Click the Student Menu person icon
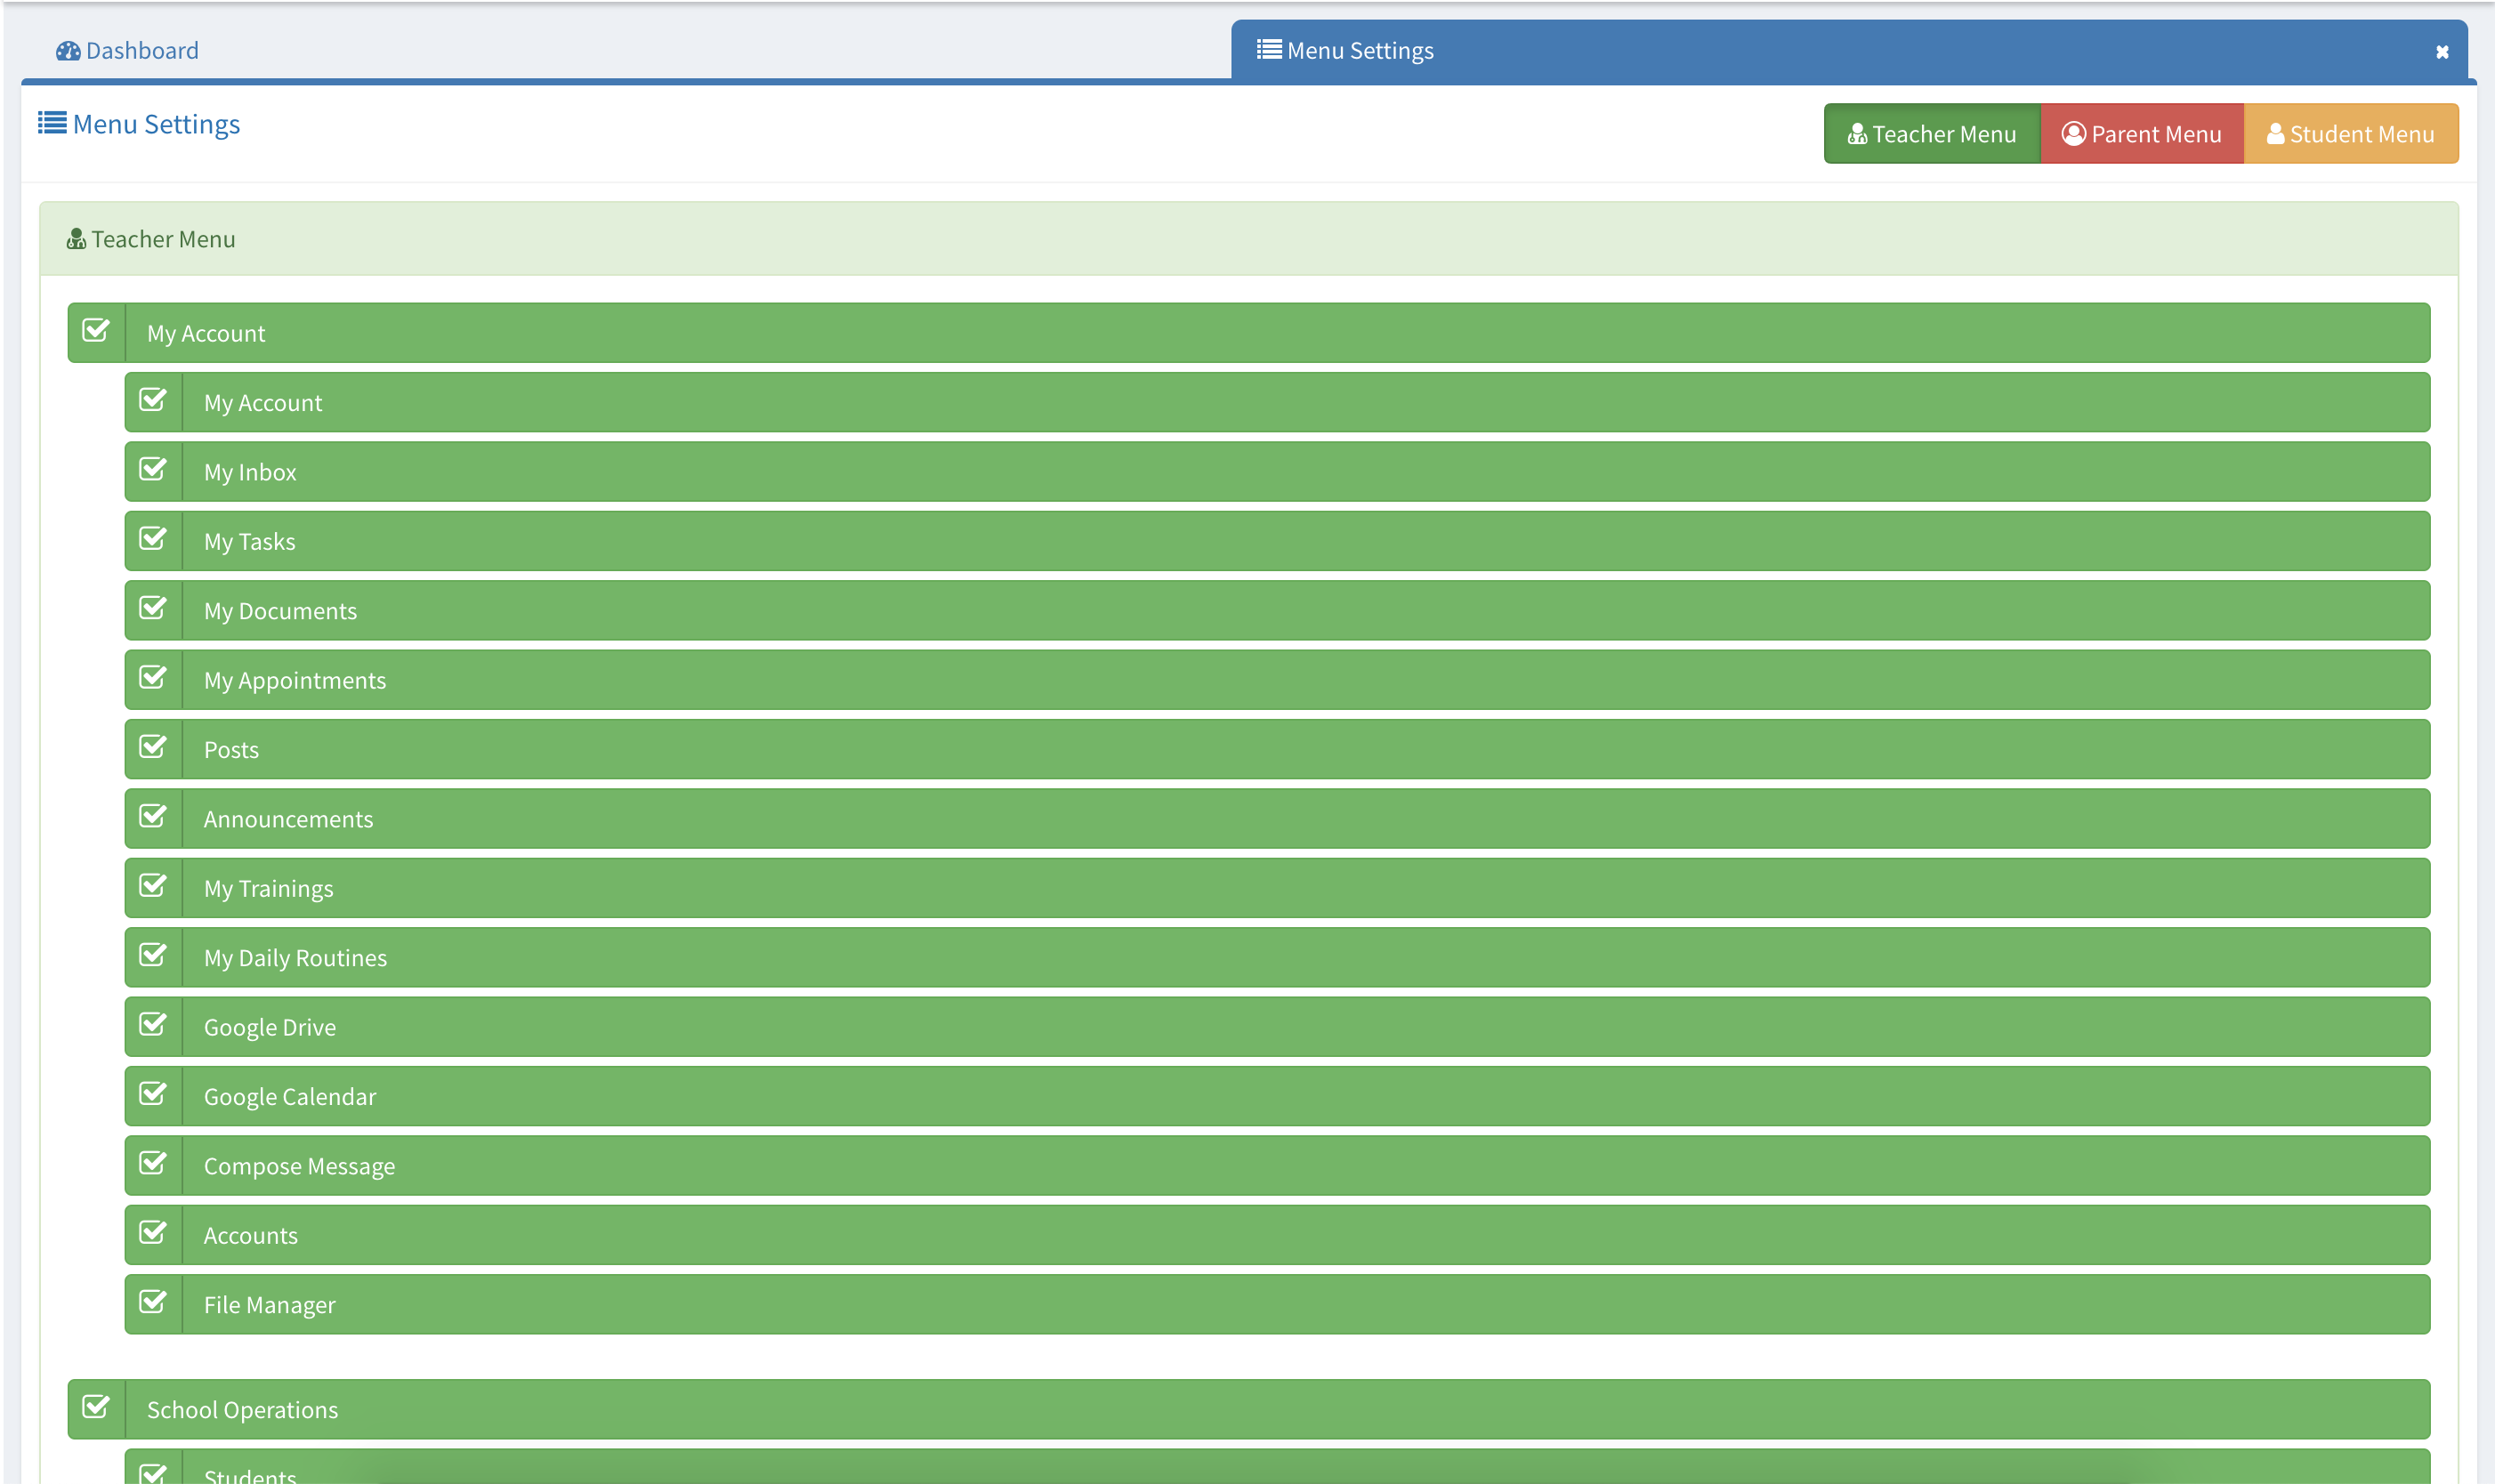Image resolution: width=2495 pixels, height=1484 pixels. click(x=2274, y=134)
